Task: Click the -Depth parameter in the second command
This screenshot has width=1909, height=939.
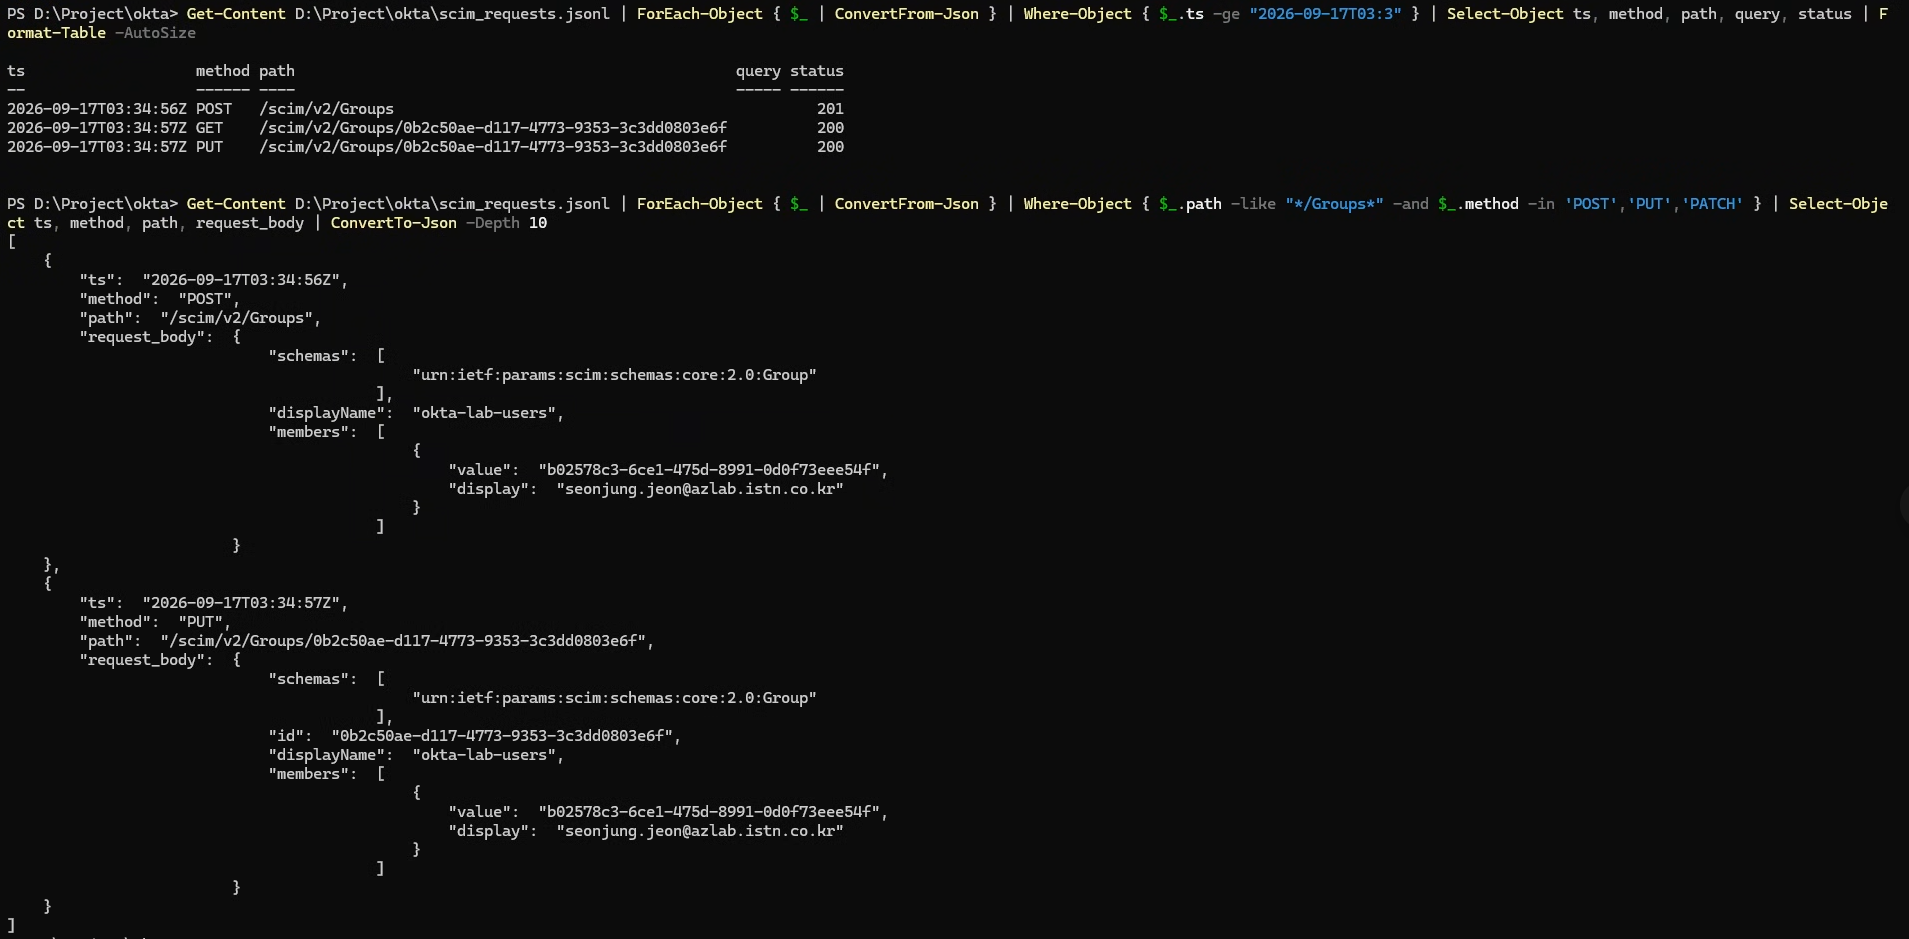Action: 493,223
